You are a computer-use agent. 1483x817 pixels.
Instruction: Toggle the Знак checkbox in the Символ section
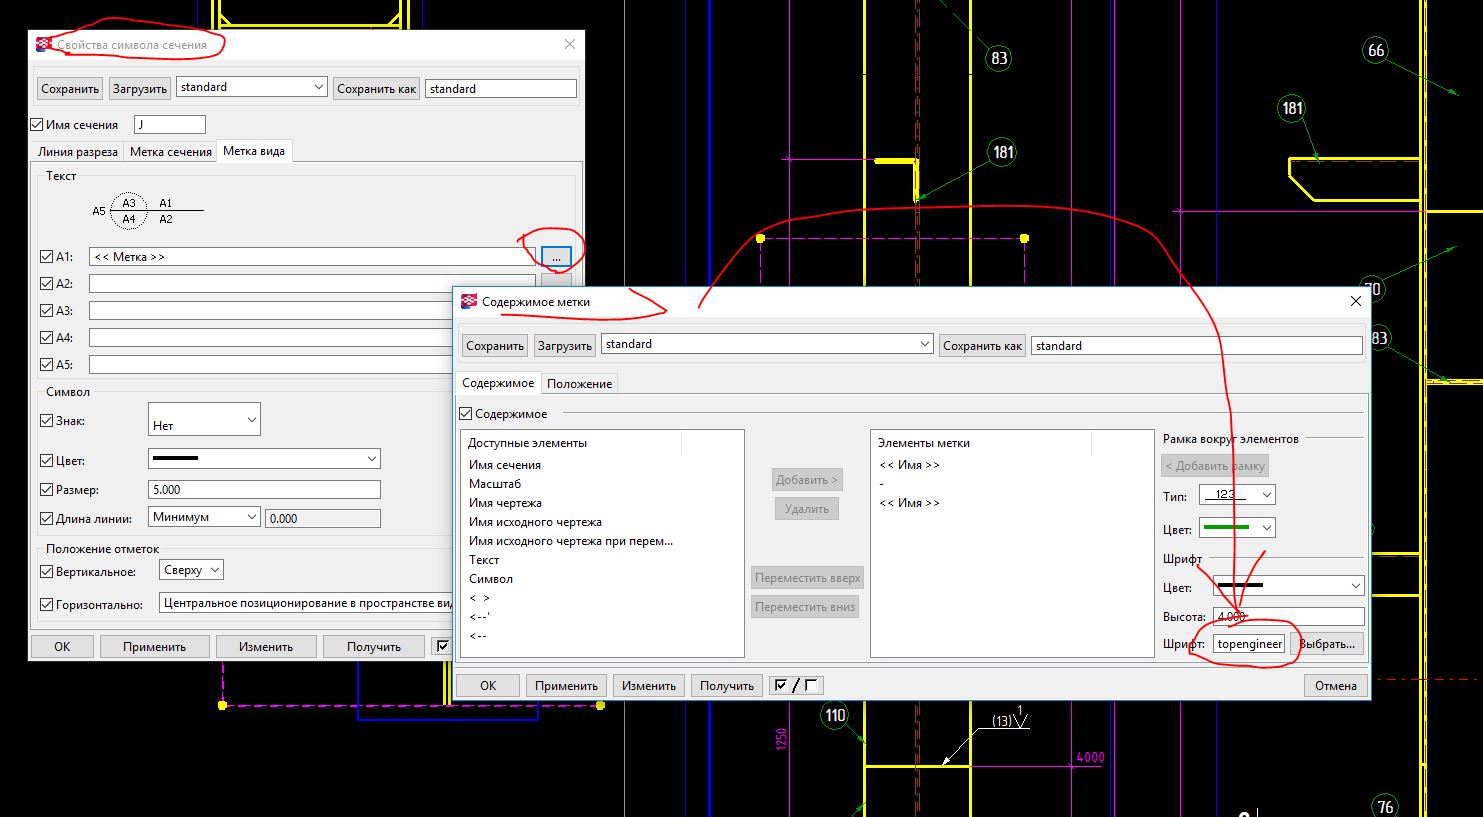tap(46, 421)
